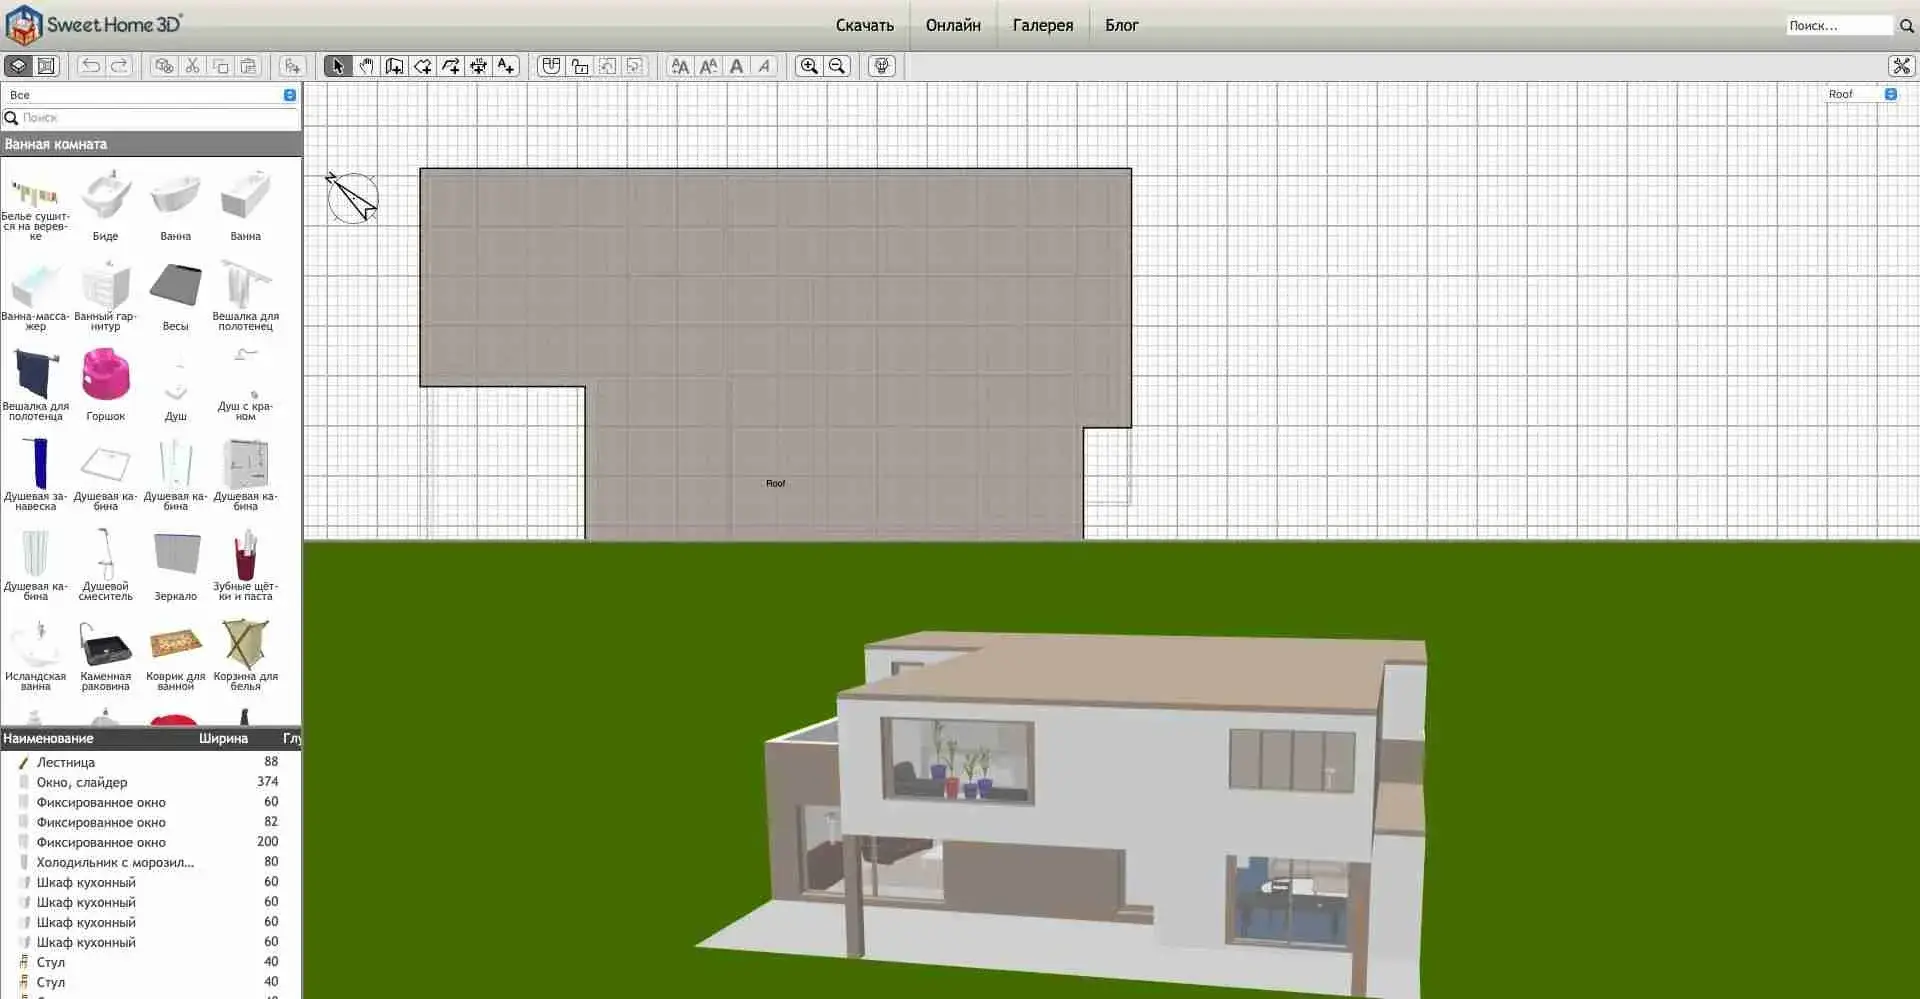Viewport: 1920px width, 999px height.
Task: Select the Душ с краном catalog item
Action: pyautogui.click(x=245, y=385)
